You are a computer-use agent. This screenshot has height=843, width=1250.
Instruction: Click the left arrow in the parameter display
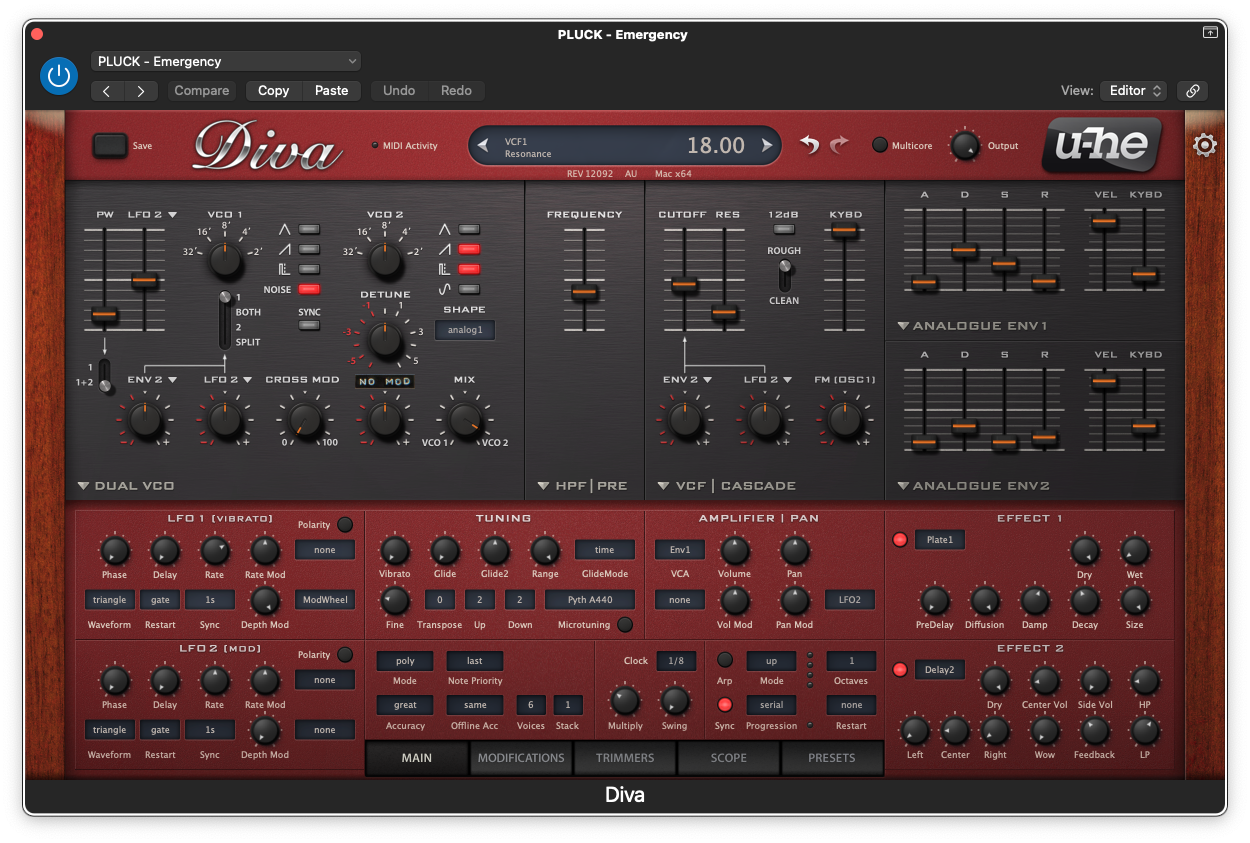[x=483, y=146]
